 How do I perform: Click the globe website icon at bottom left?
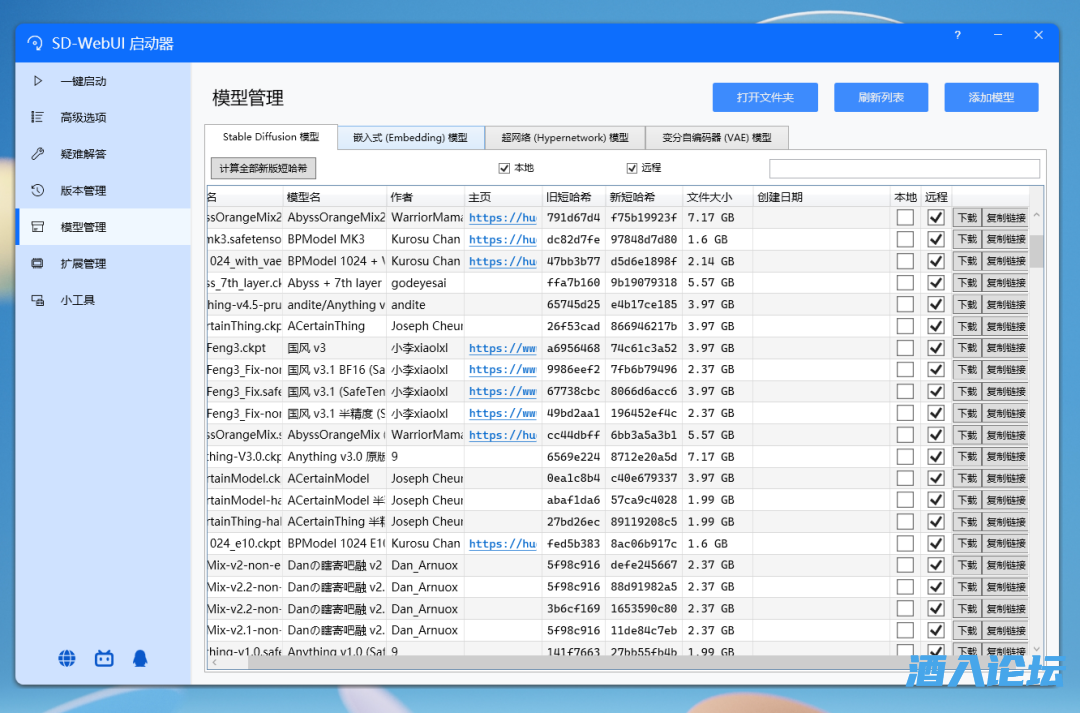point(67,658)
